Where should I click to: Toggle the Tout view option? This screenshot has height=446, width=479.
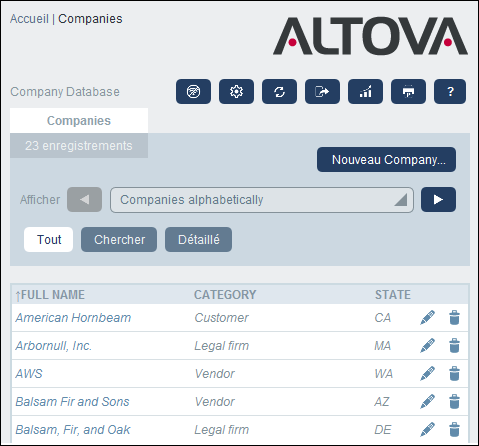click(x=49, y=239)
